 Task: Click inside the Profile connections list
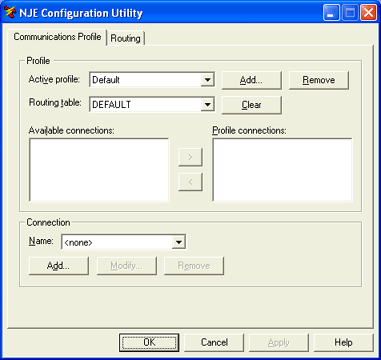click(282, 170)
